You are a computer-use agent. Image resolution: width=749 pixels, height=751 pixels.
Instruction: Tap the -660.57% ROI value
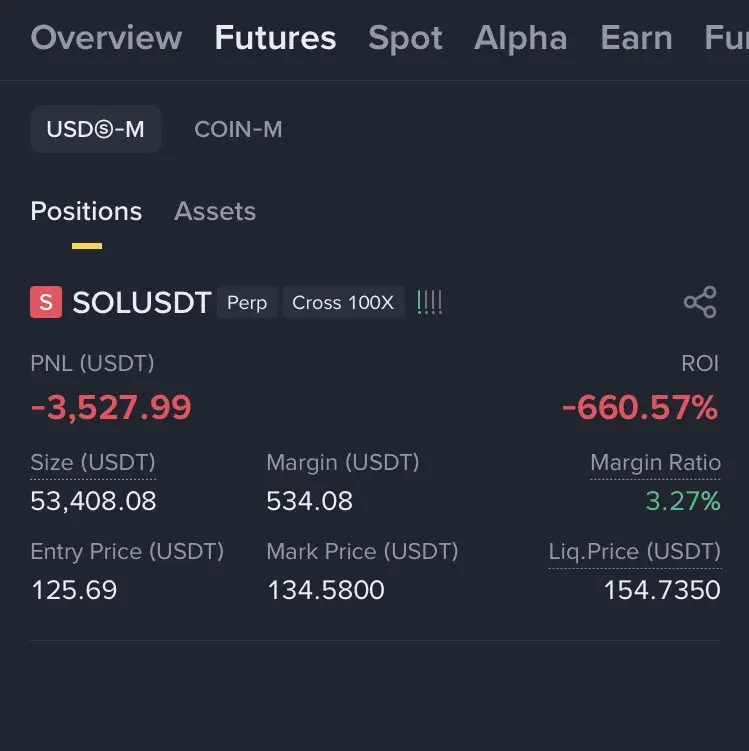(x=640, y=407)
